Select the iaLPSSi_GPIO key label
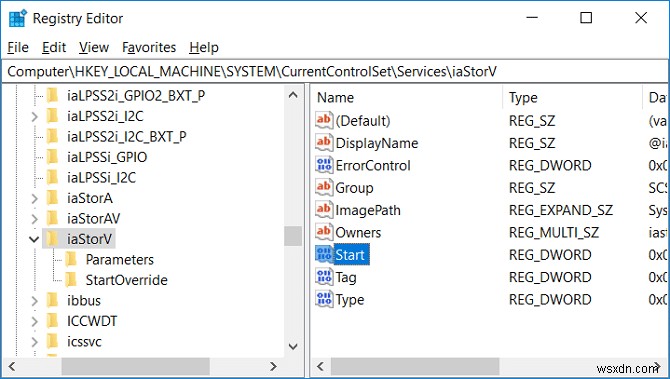Viewport: 670px width, 379px height. tap(107, 157)
